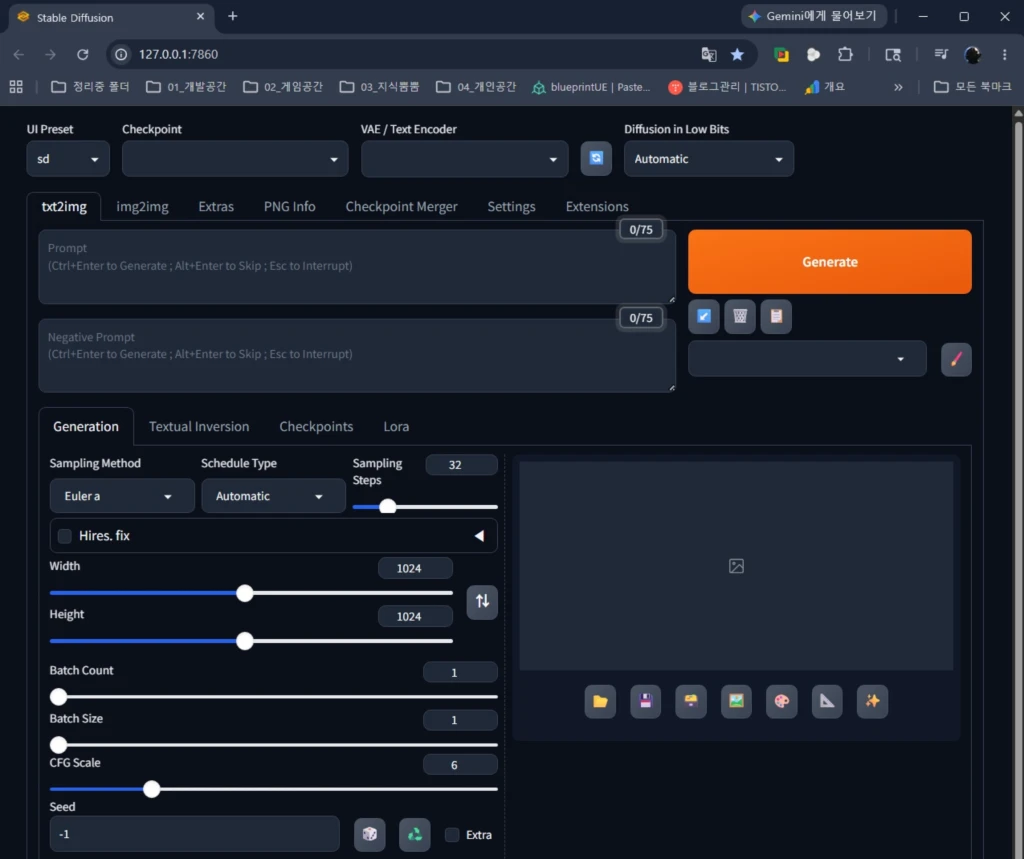Open the VAE / Text Encoder dropdown
Viewport: 1024px width, 859px height.
[465, 159]
